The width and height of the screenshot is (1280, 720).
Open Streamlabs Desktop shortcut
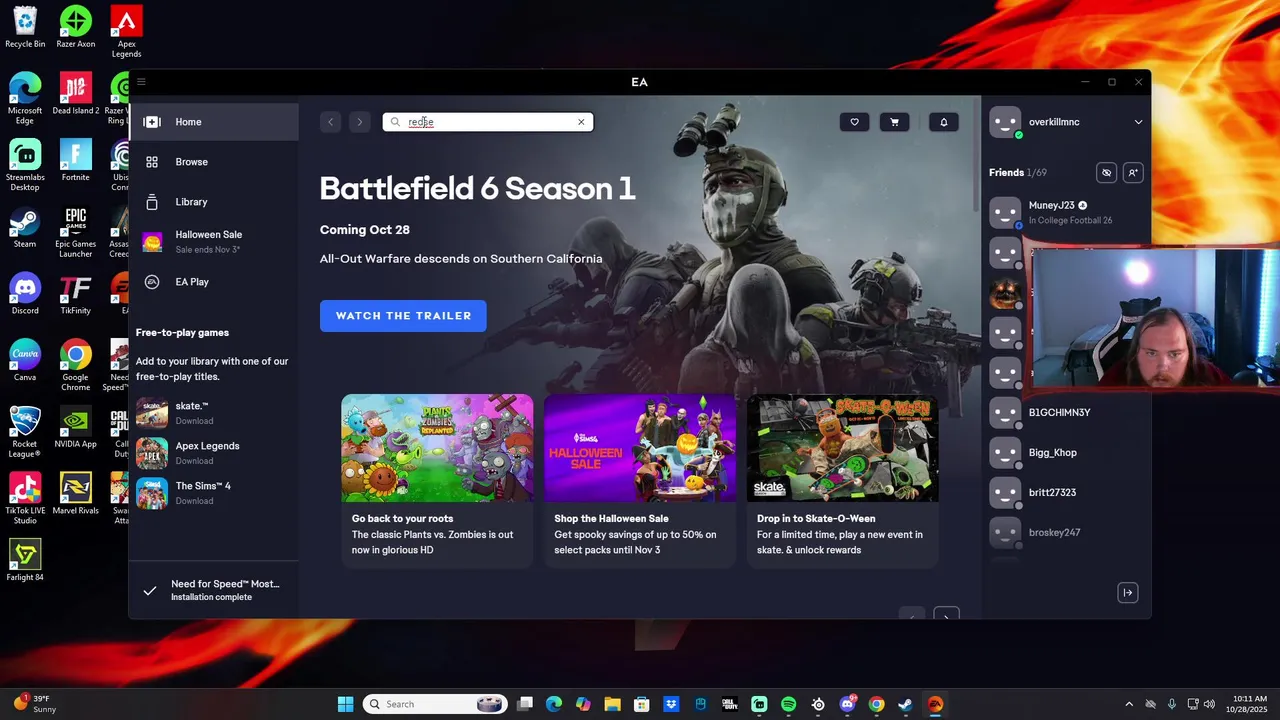click(25, 165)
